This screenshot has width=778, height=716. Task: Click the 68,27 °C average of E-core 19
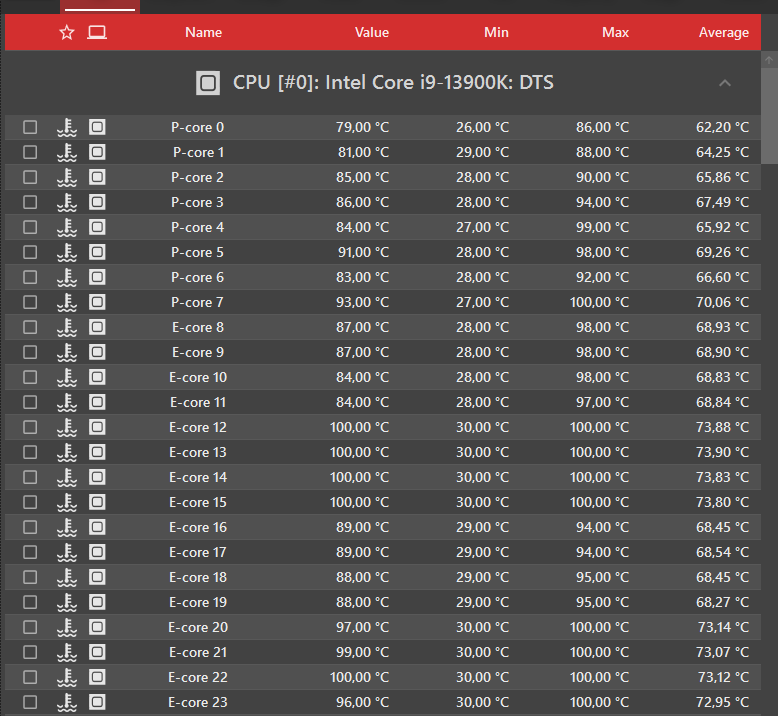click(x=722, y=602)
